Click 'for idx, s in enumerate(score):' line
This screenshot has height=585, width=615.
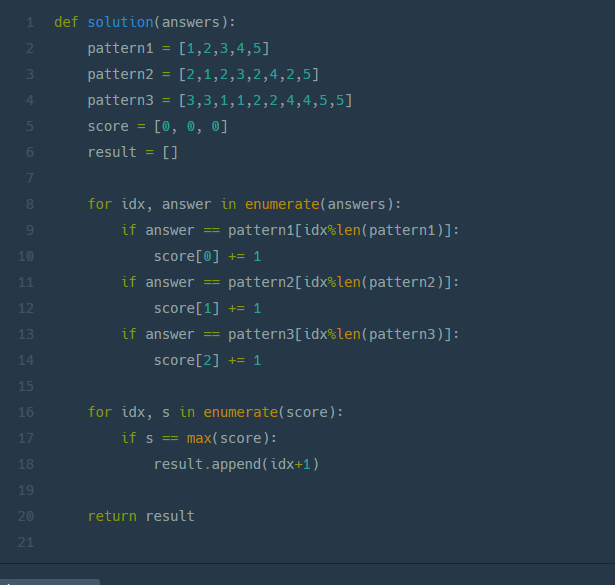point(215,412)
